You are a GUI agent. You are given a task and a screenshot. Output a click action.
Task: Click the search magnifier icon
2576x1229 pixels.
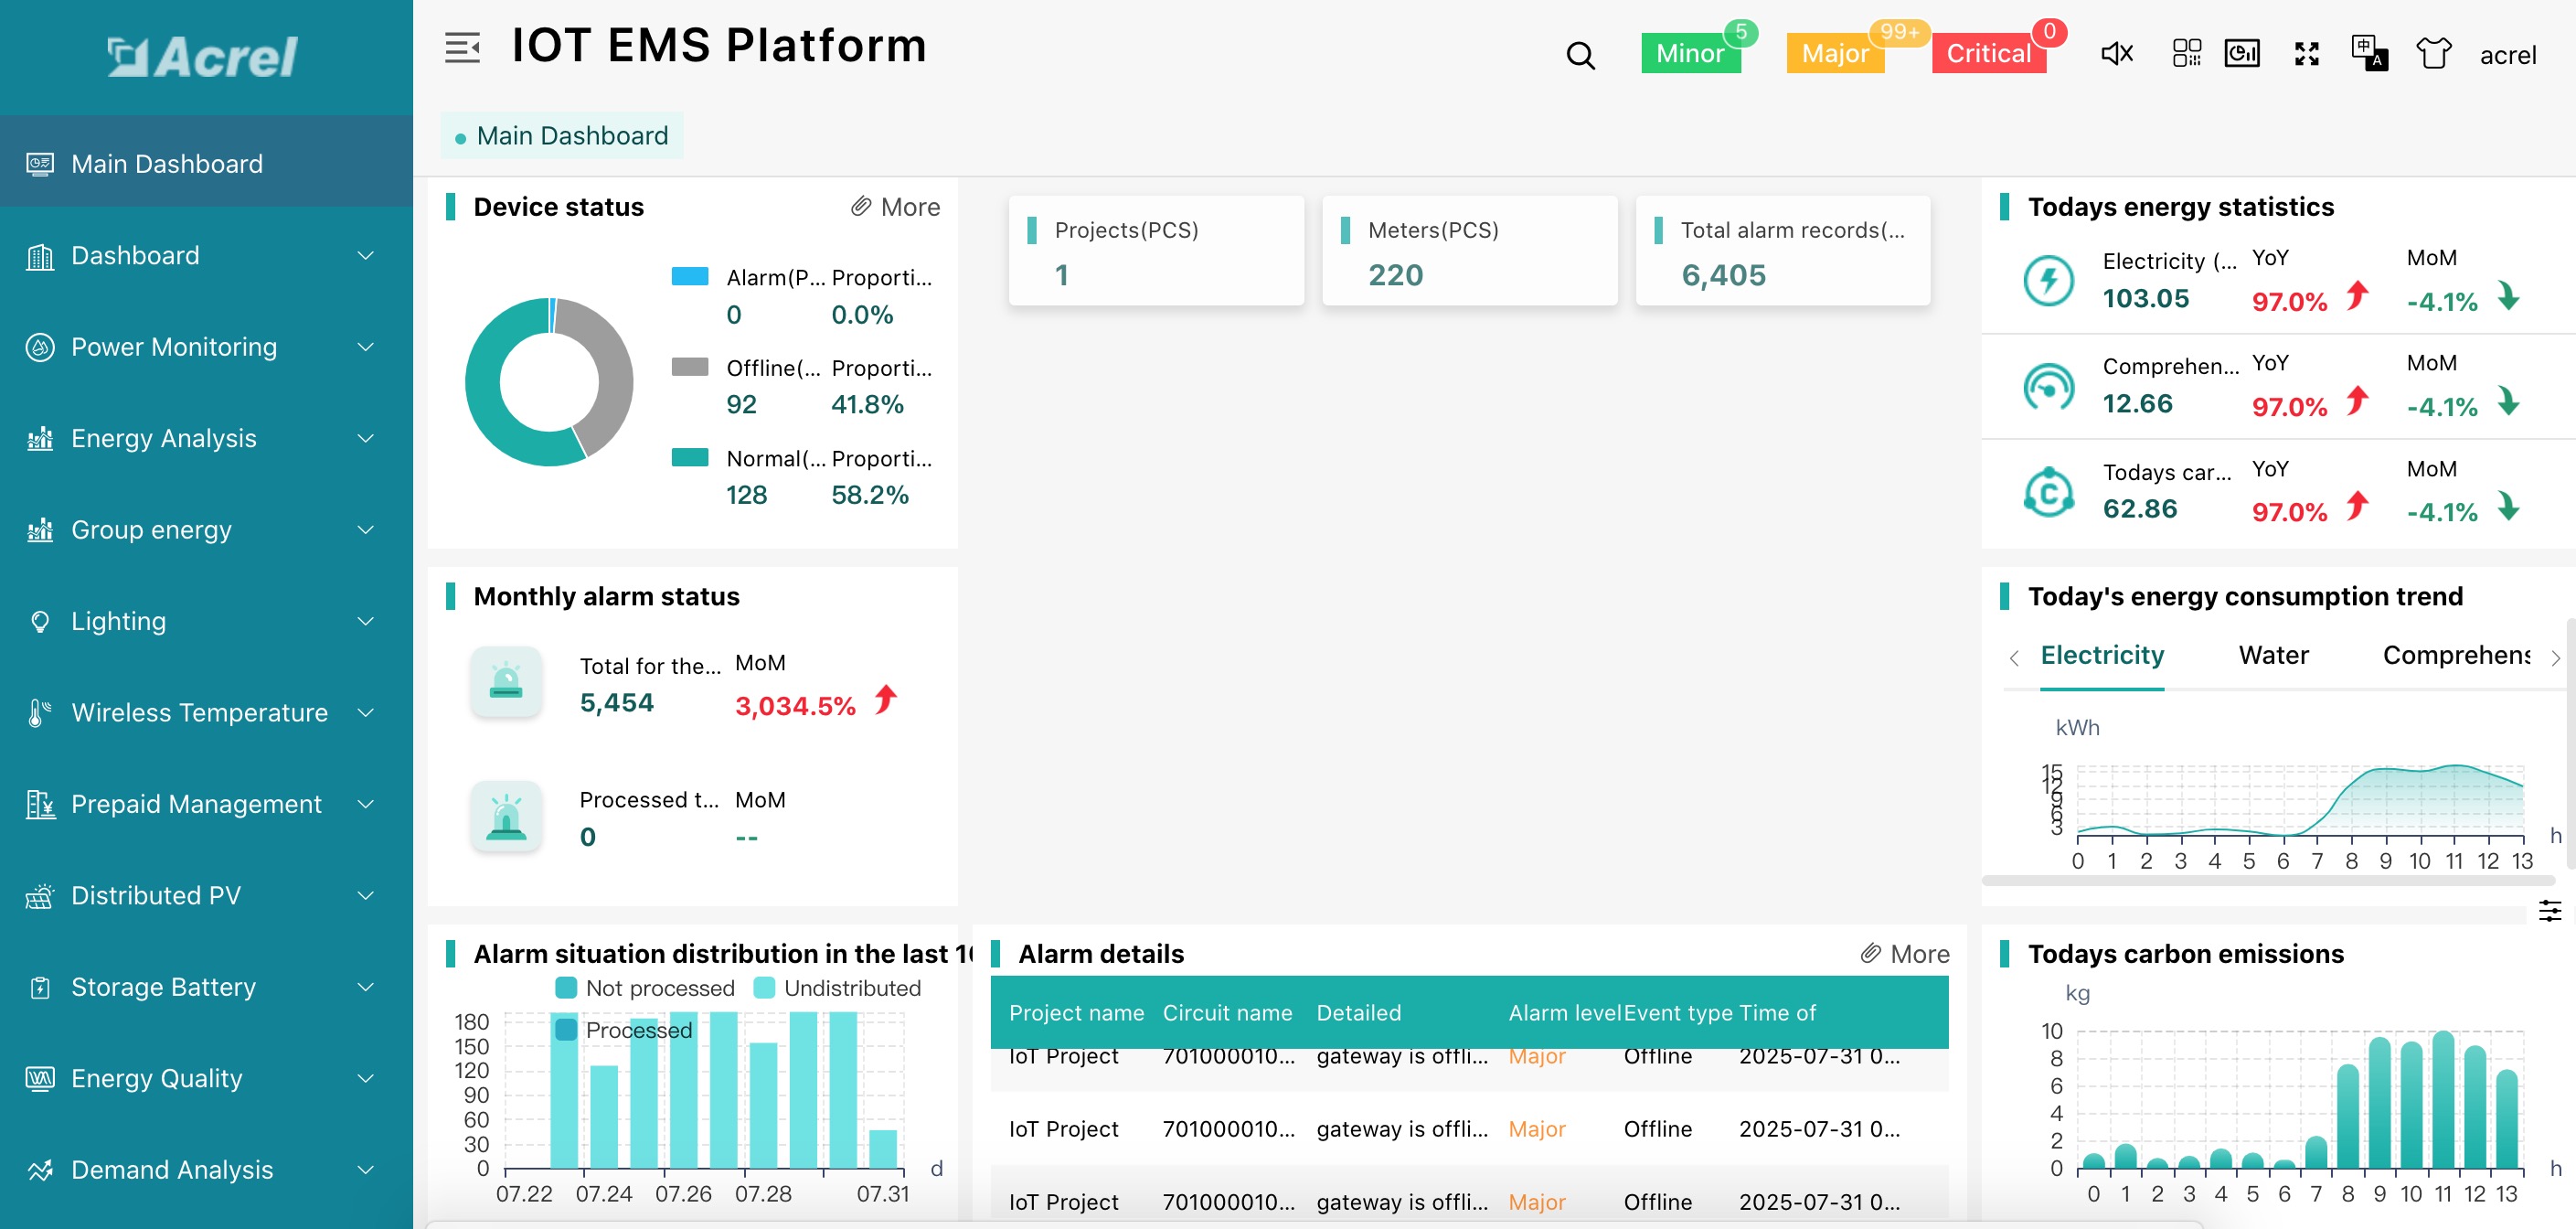pos(1580,55)
